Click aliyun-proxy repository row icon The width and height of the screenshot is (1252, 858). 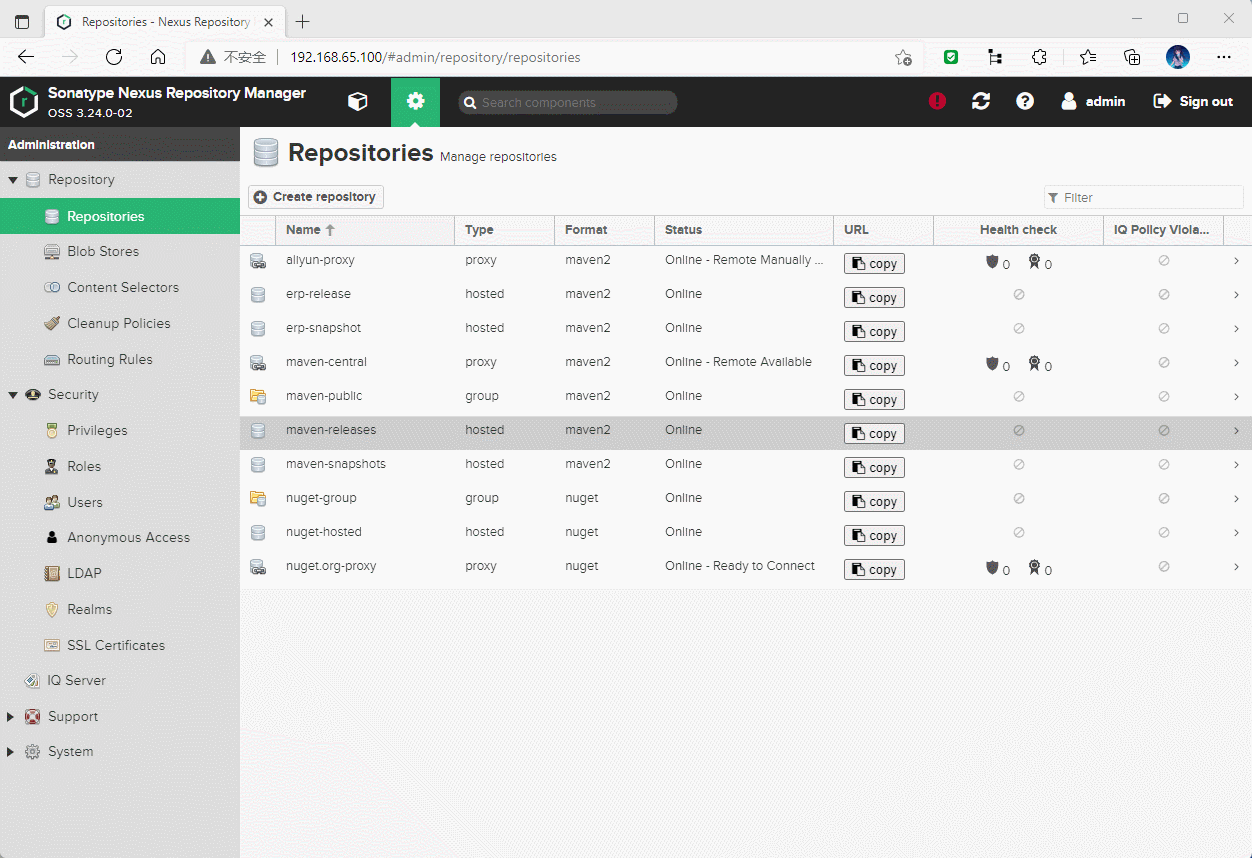(x=258, y=261)
